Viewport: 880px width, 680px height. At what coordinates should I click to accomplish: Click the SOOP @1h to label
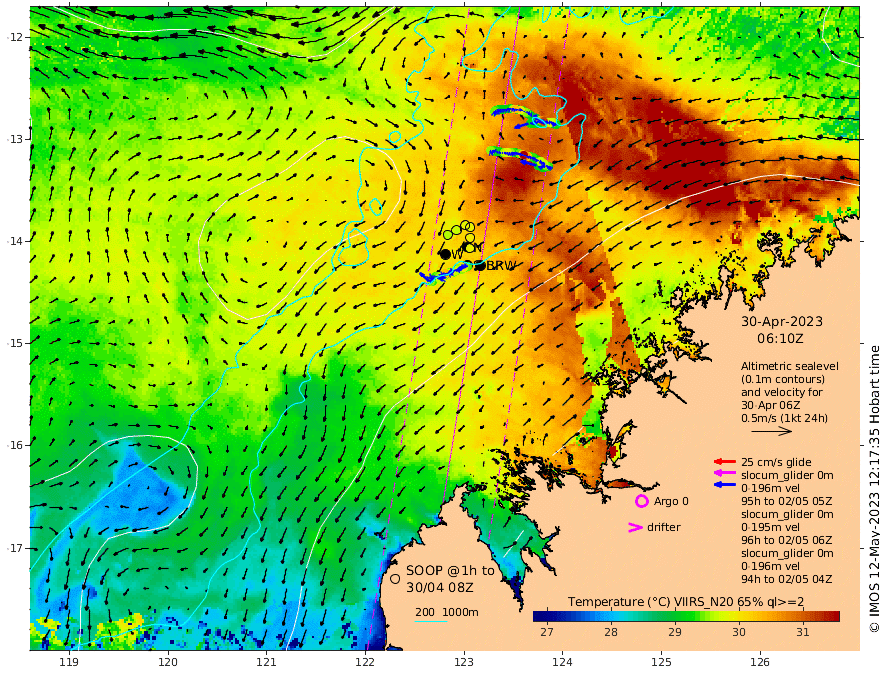pos(450,571)
